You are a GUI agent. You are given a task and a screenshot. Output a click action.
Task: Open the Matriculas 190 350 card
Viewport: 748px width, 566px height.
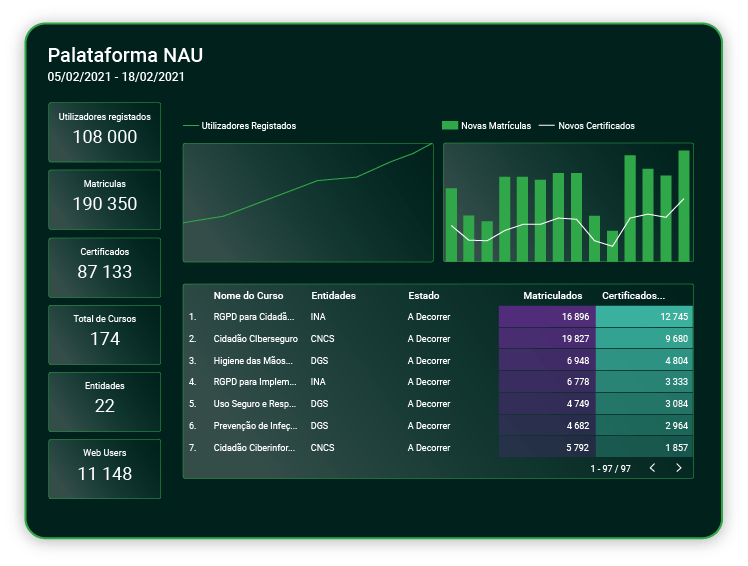click(104, 199)
